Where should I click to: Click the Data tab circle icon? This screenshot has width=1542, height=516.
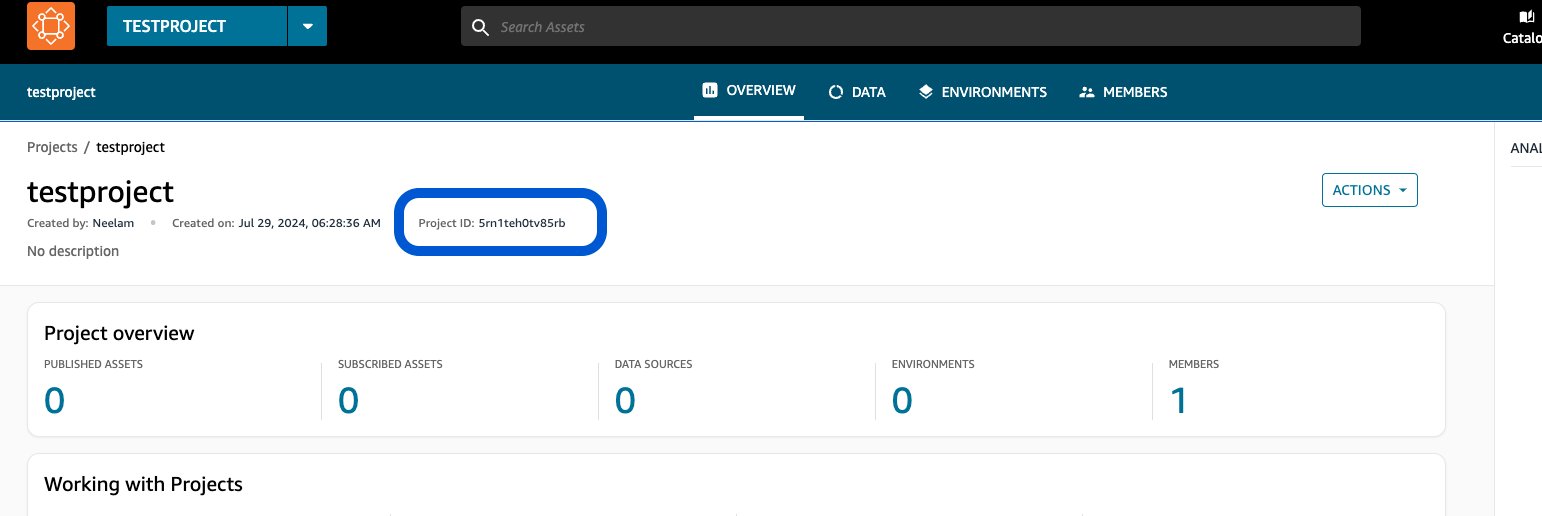(x=836, y=92)
